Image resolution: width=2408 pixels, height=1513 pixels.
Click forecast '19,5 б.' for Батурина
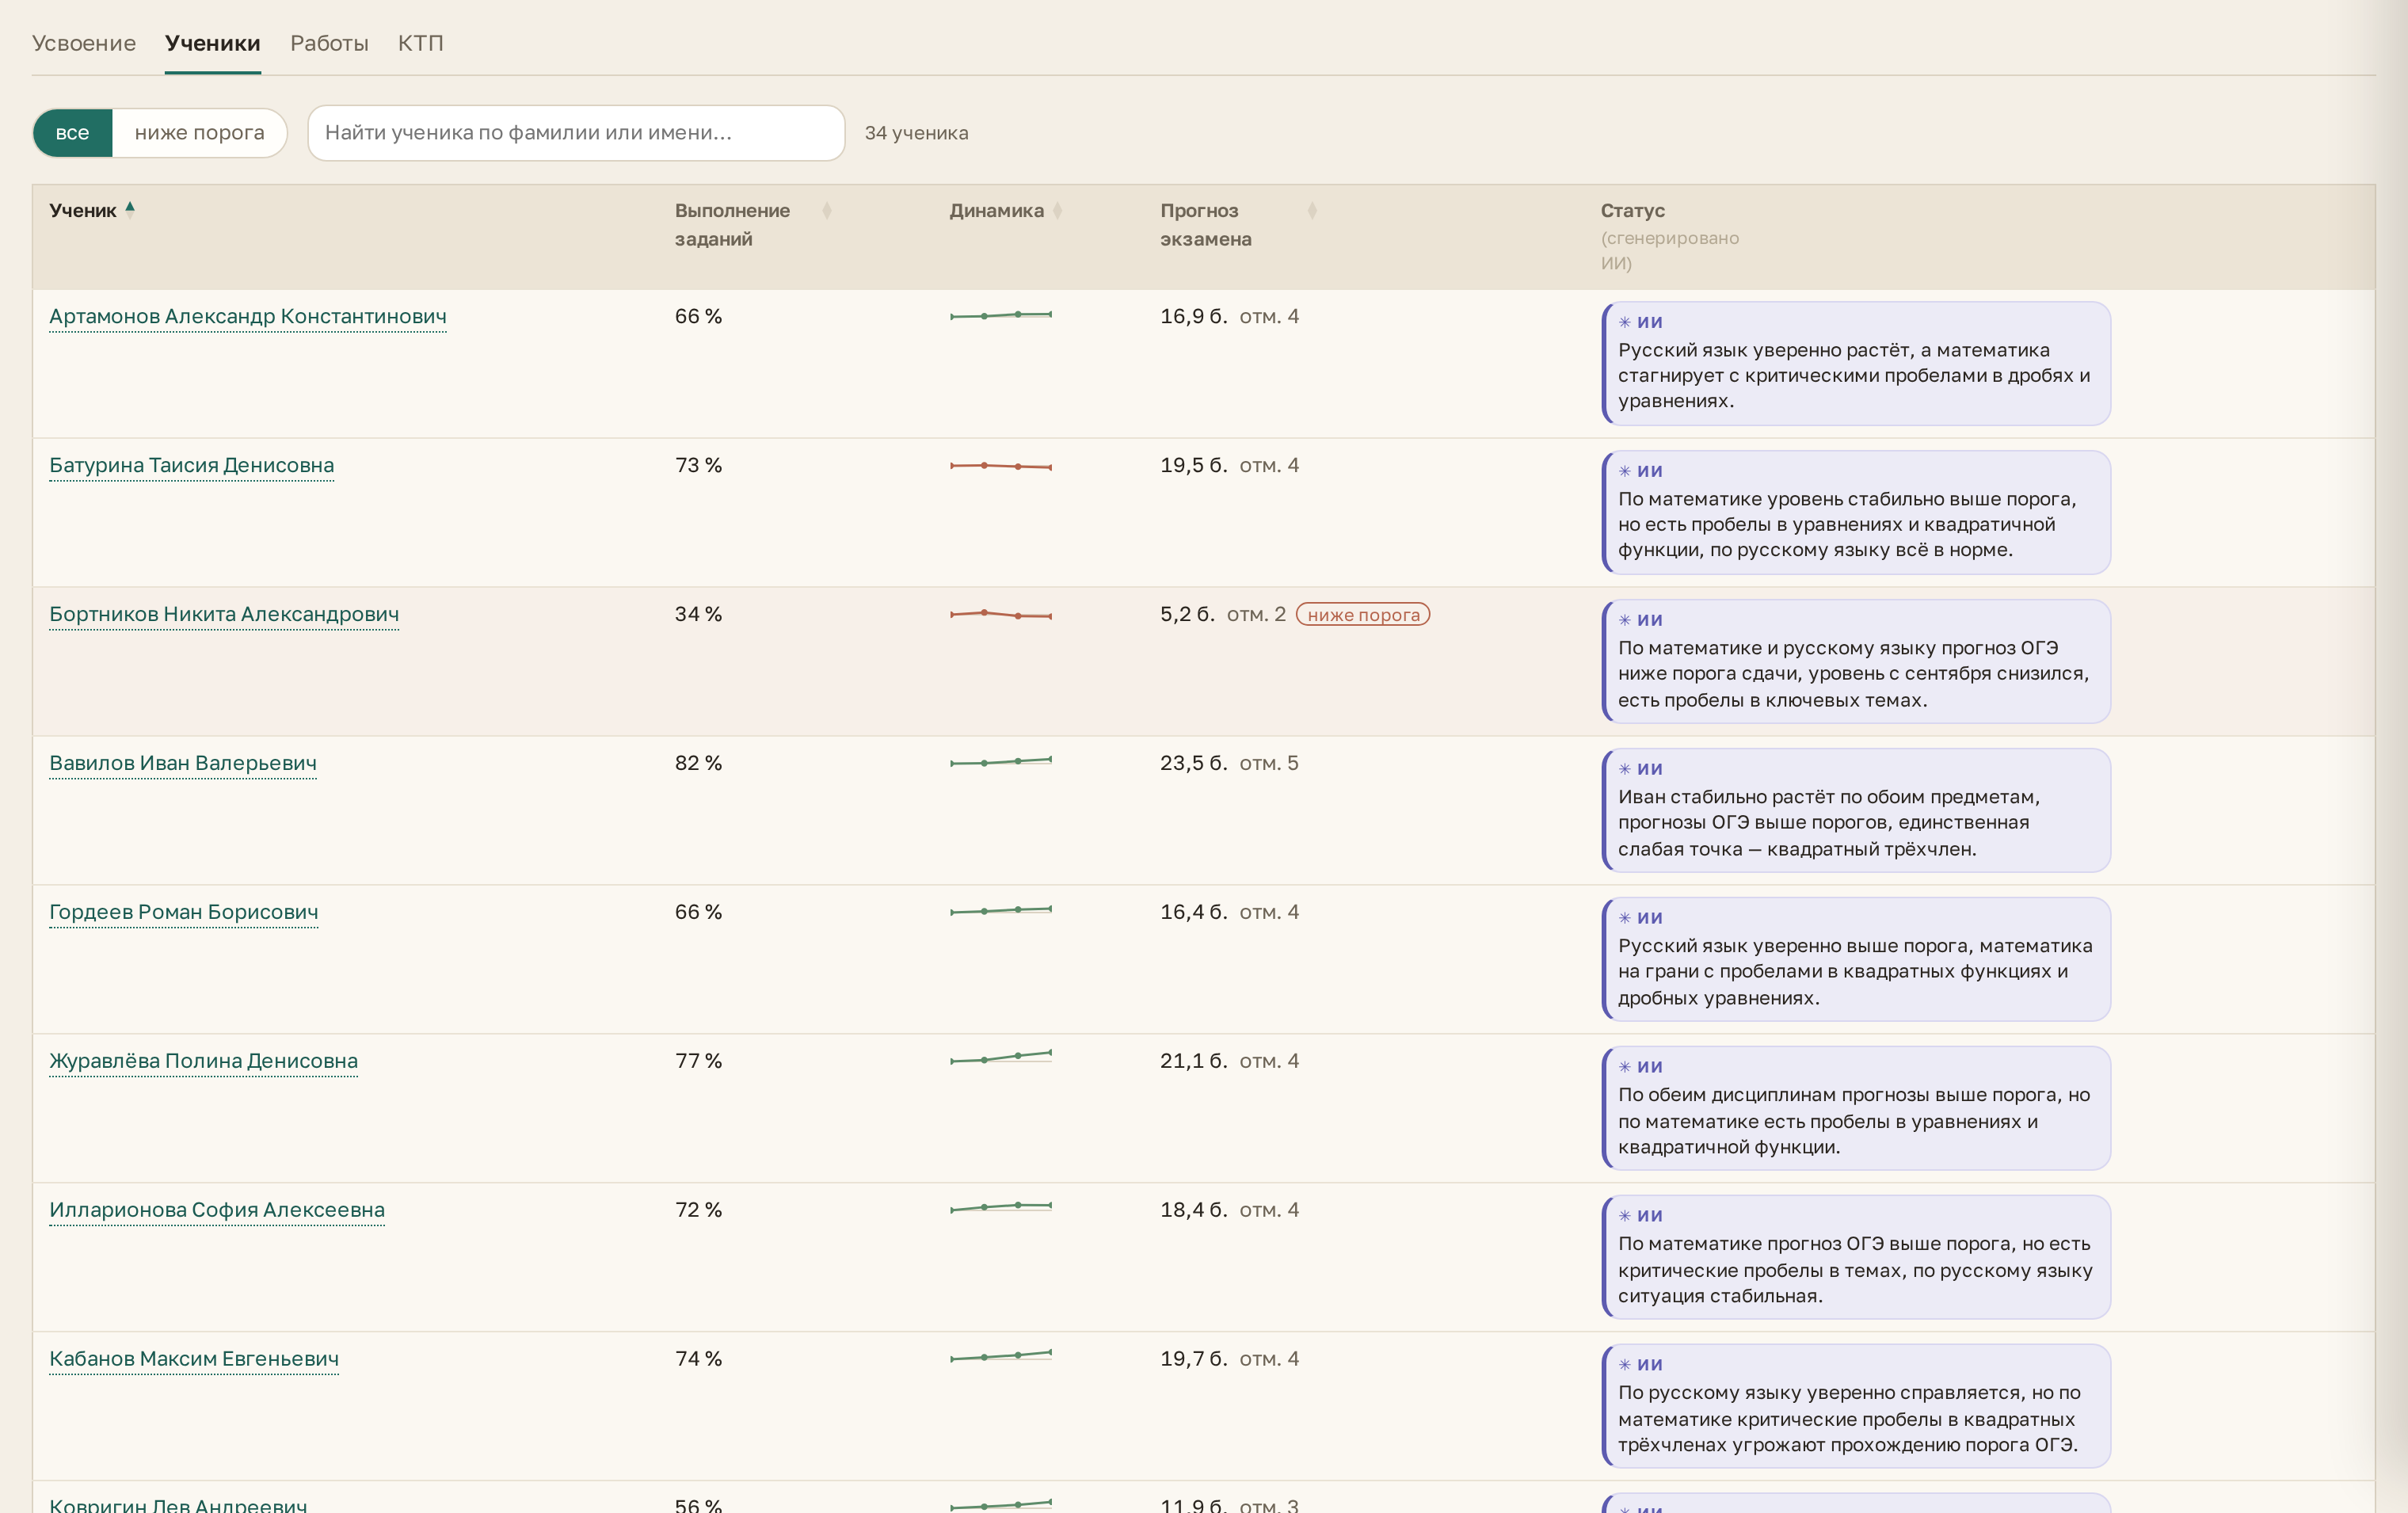tap(1193, 466)
